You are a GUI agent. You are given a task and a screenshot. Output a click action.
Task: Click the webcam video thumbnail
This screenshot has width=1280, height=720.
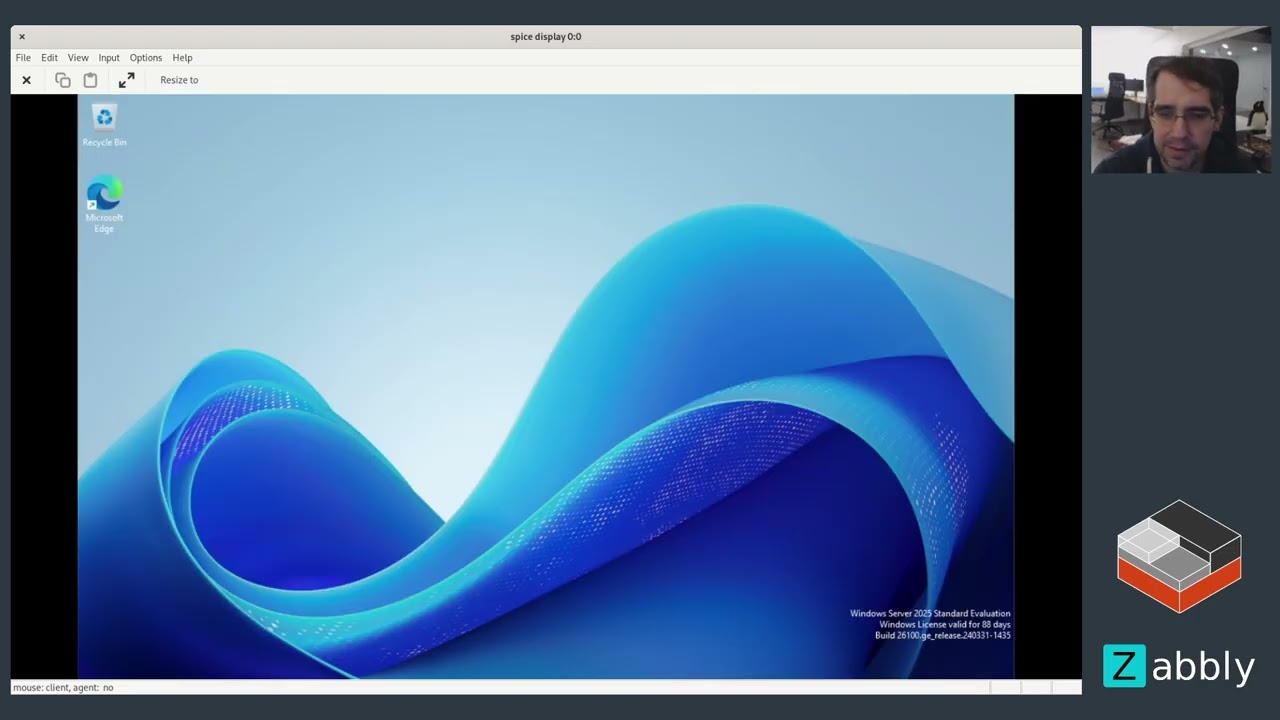(1180, 100)
